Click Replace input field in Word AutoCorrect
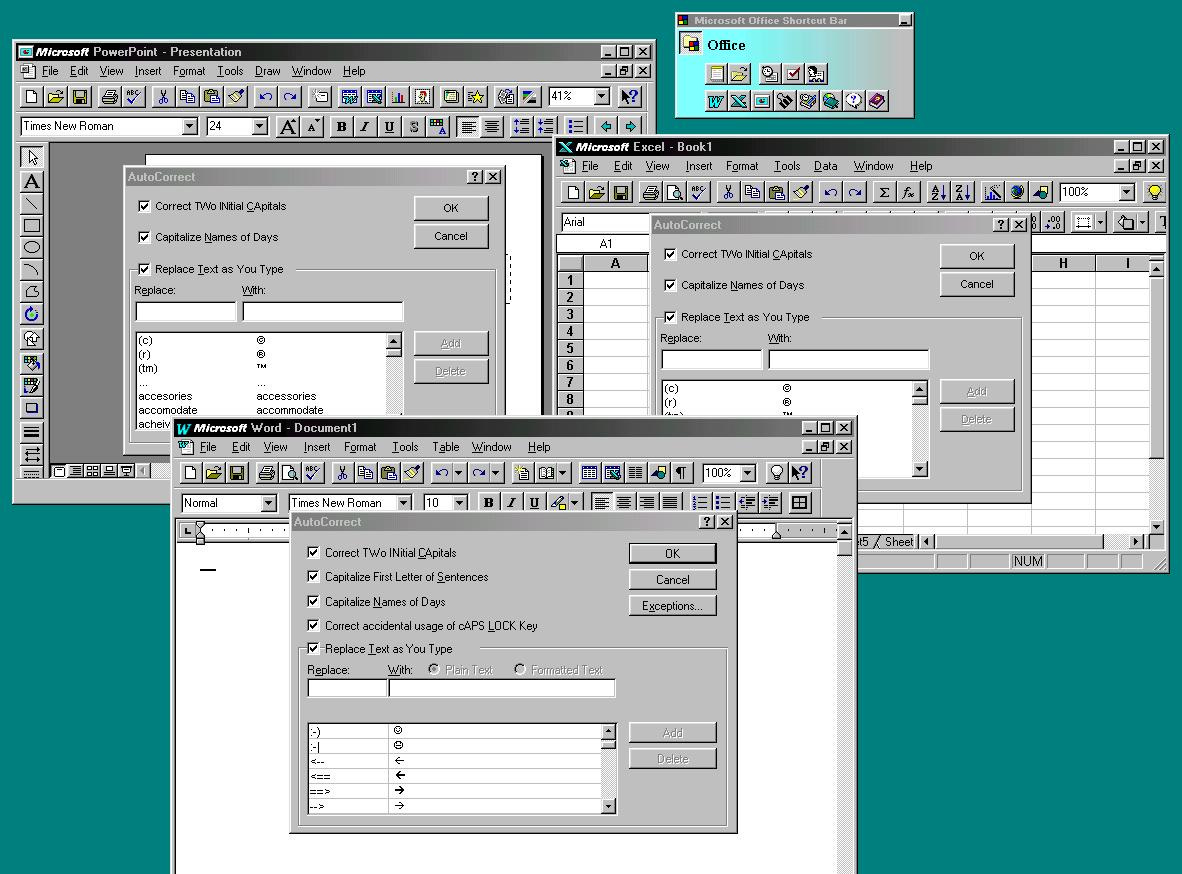 pos(347,688)
